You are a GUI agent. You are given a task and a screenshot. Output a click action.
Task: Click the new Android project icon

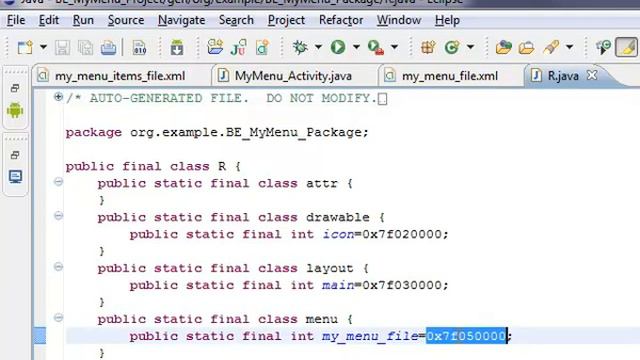pyautogui.click(x=215, y=47)
